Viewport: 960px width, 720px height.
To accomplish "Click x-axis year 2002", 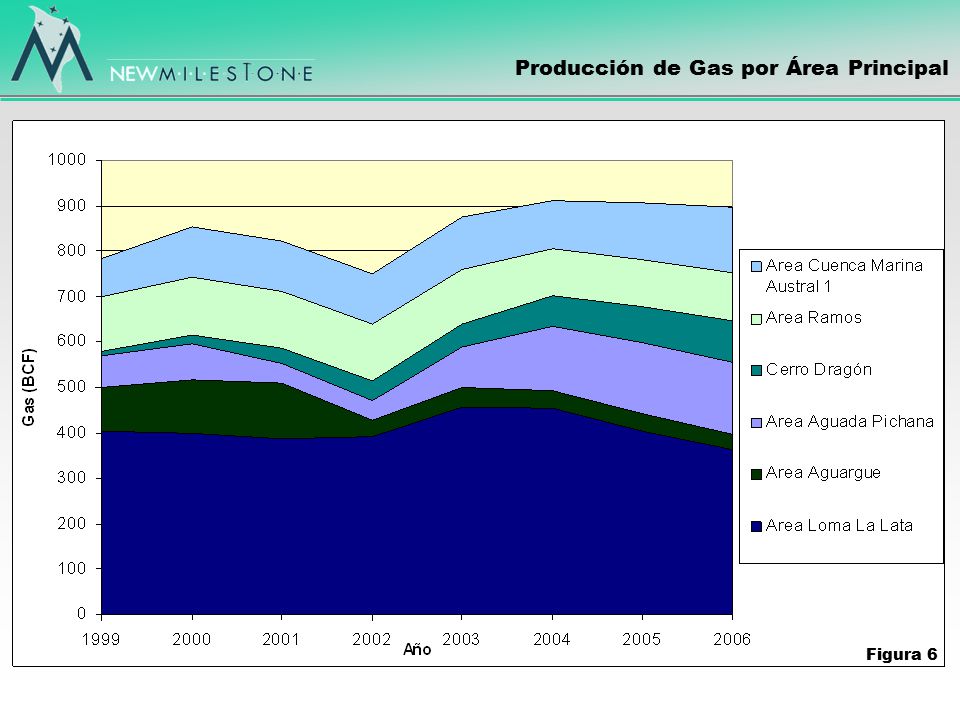I will (372, 640).
